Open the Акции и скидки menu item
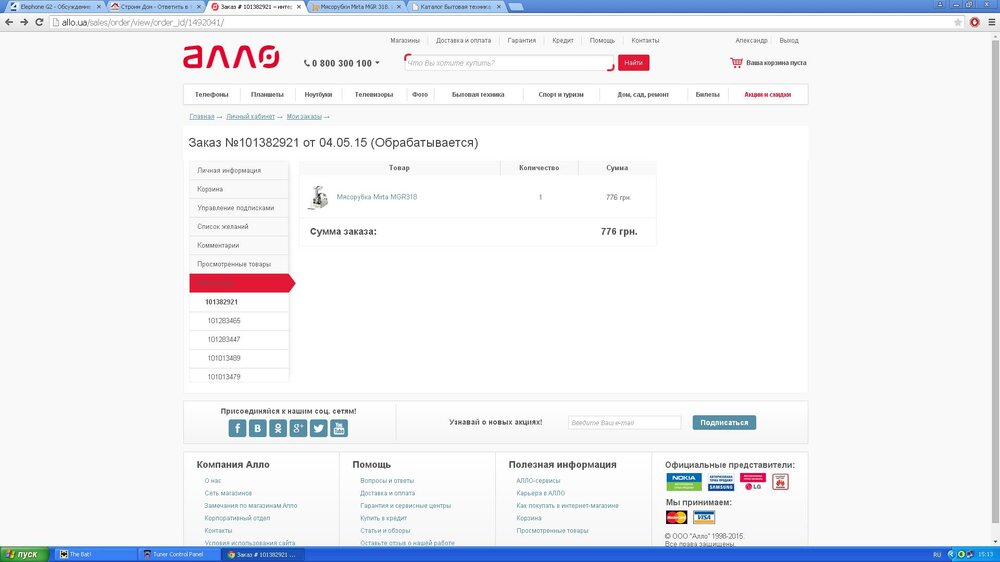The width and height of the screenshot is (1000, 562). click(767, 94)
